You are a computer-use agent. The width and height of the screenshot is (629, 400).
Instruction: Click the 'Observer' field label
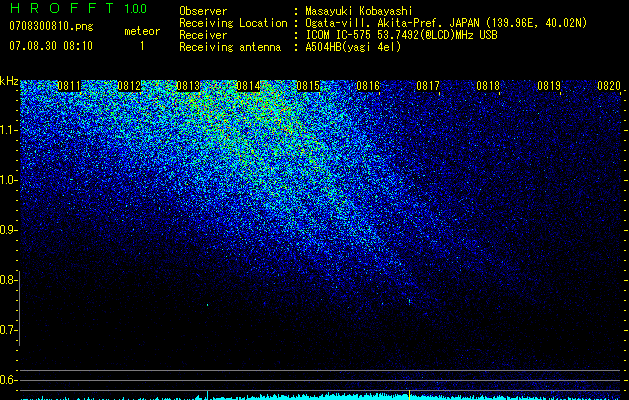click(203, 11)
